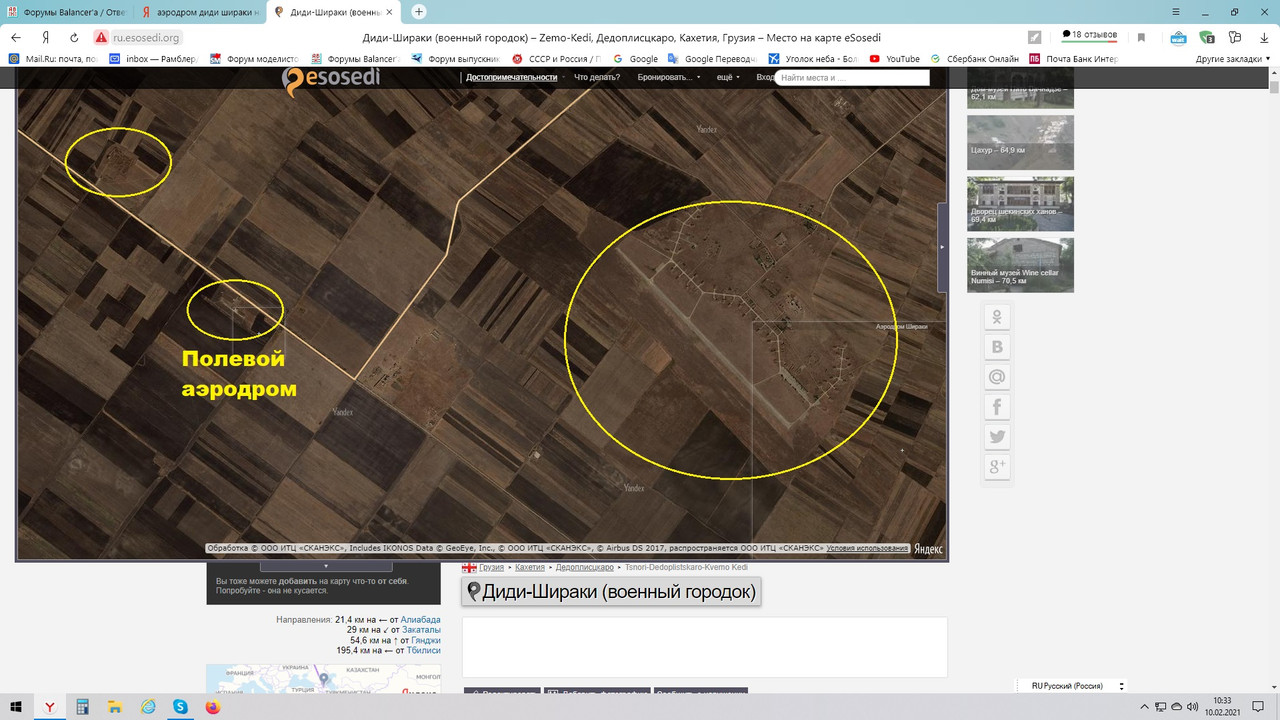Viewport: 1280px width, 720px height.
Task: Expand the Бронировать dropdown menu
Action: (x=668, y=77)
